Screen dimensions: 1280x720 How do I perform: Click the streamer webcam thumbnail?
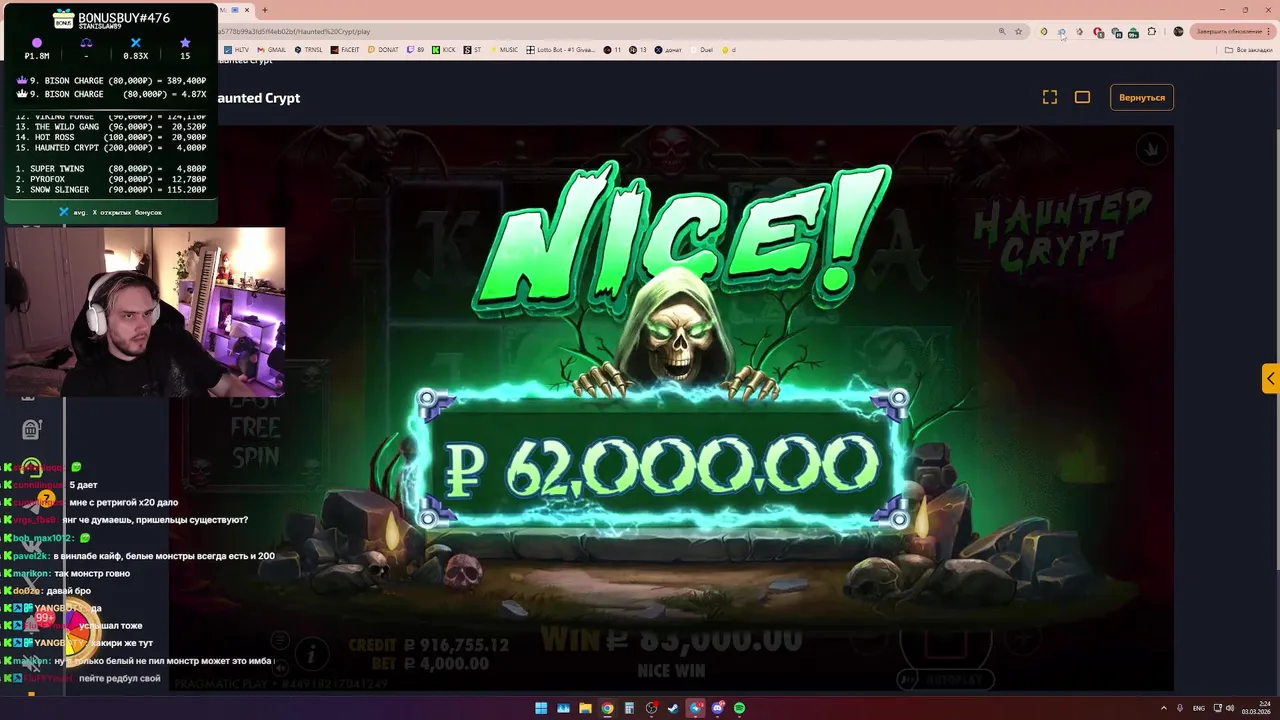145,312
